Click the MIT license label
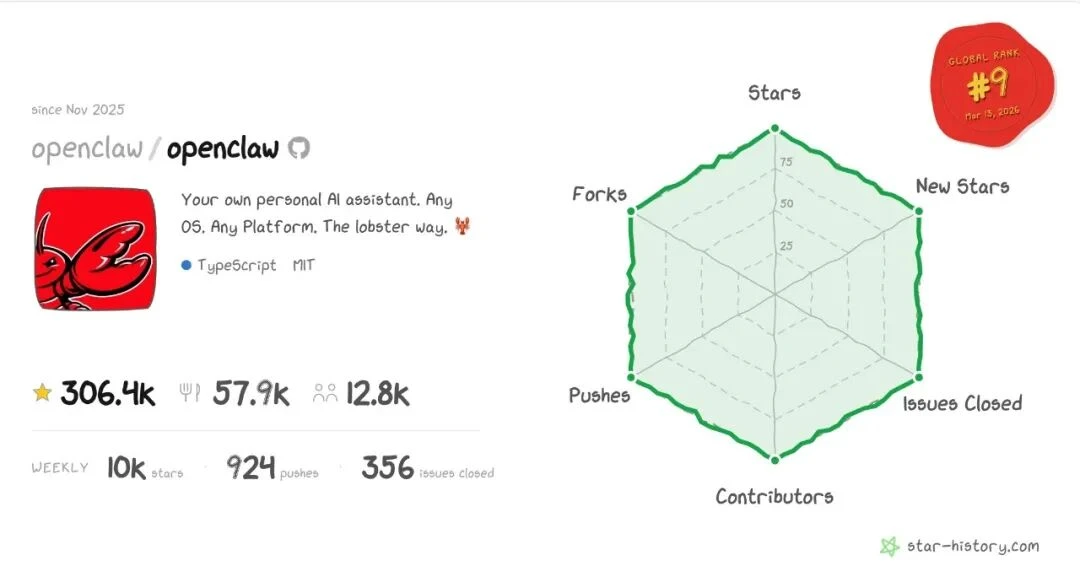The height and width of the screenshot is (566, 1080). click(304, 265)
